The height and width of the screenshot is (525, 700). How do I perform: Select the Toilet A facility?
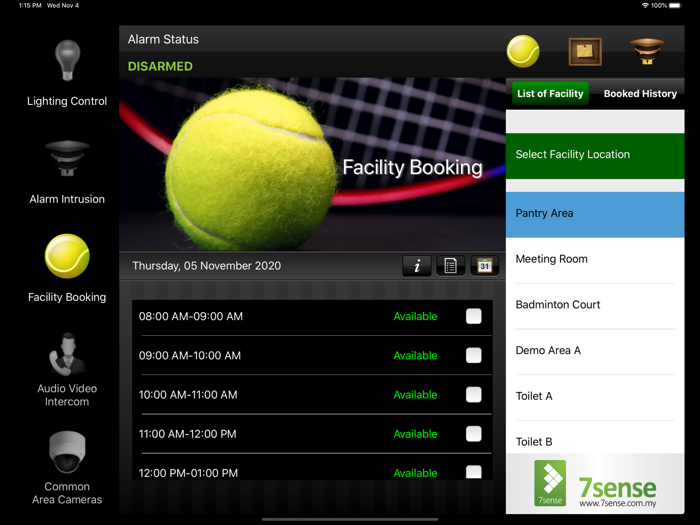(x=595, y=397)
